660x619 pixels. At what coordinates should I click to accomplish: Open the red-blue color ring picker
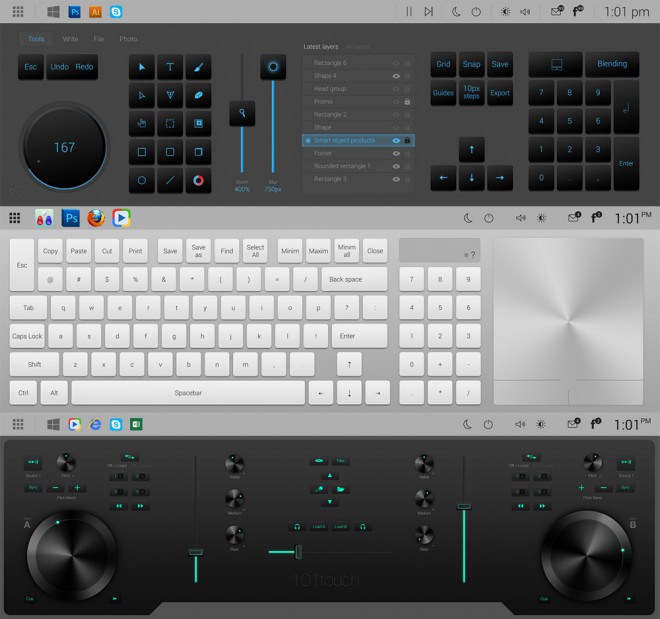click(x=198, y=180)
